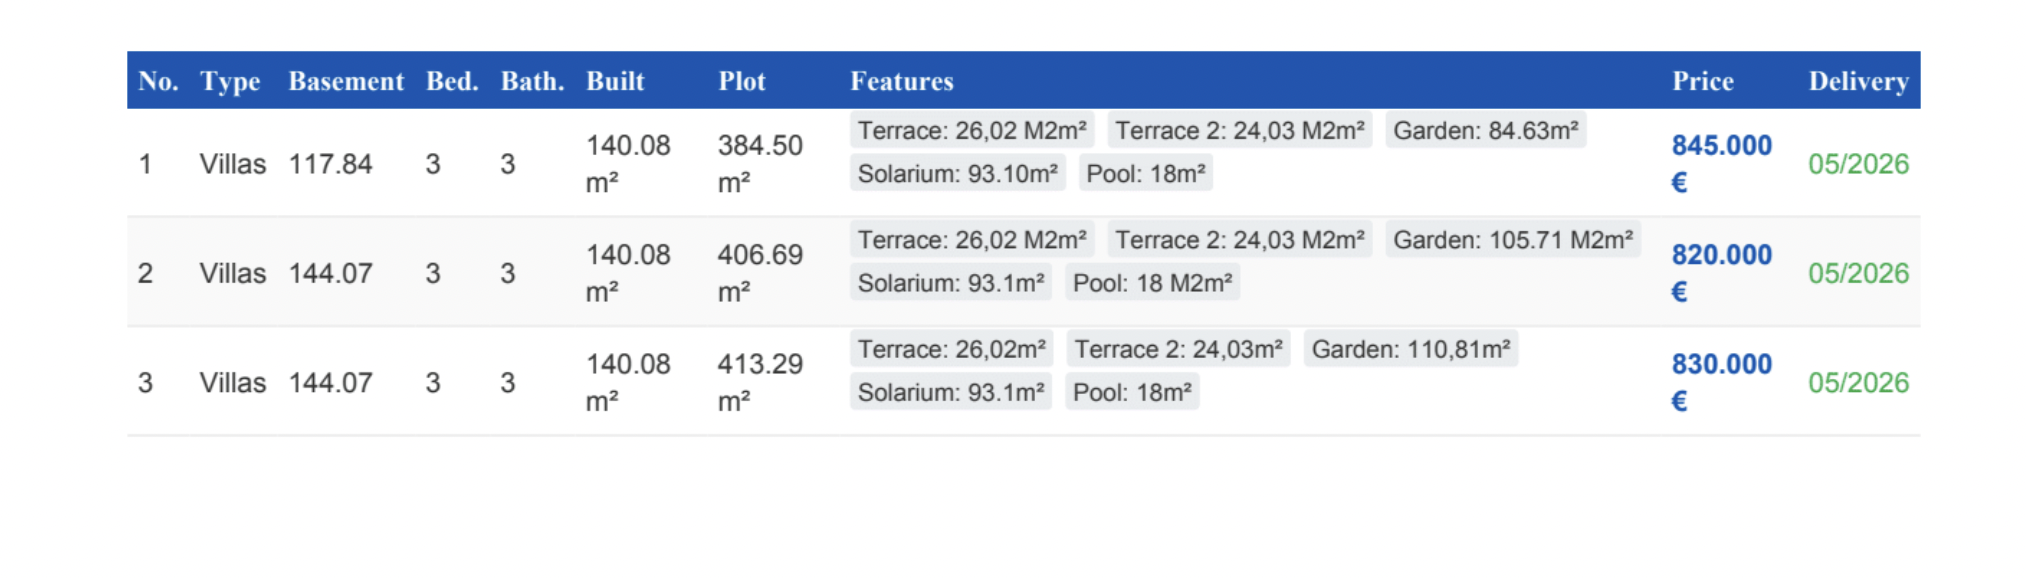
Task: Select the Basement column header
Action: (346, 81)
